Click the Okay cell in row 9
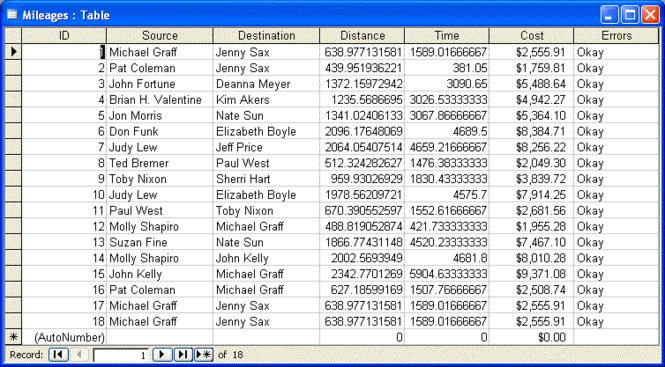The height and width of the screenshot is (367, 665). coord(616,179)
